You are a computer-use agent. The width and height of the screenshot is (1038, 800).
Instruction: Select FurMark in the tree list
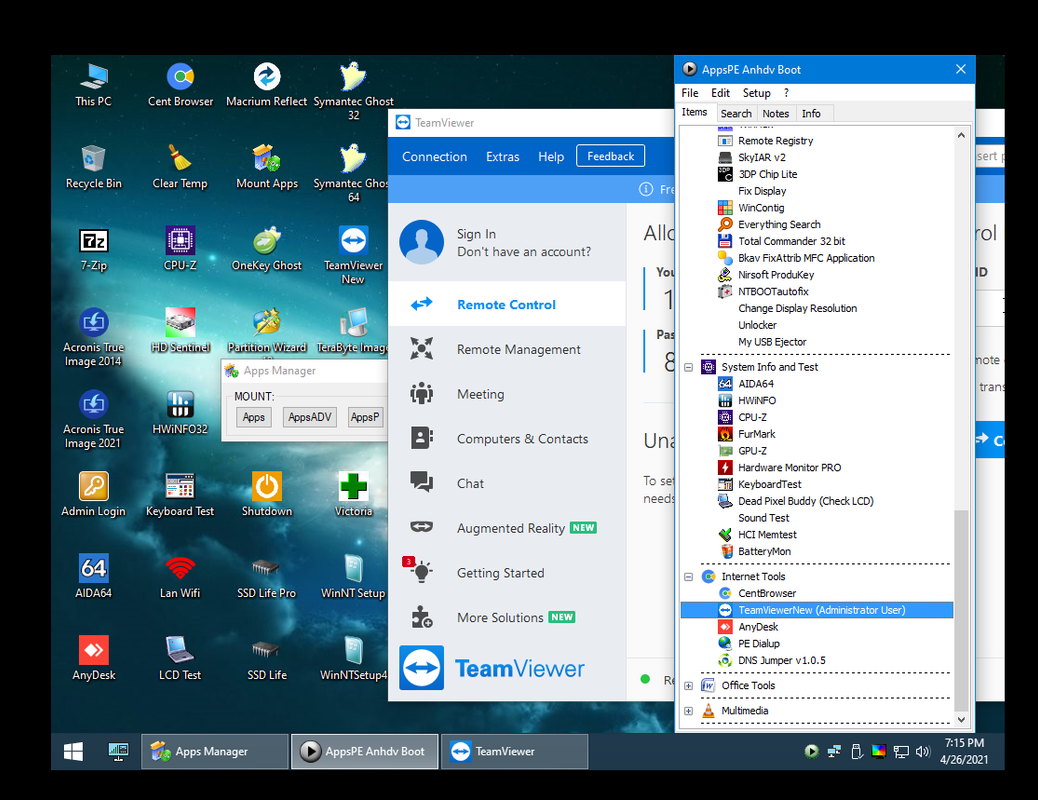pyautogui.click(x=756, y=434)
